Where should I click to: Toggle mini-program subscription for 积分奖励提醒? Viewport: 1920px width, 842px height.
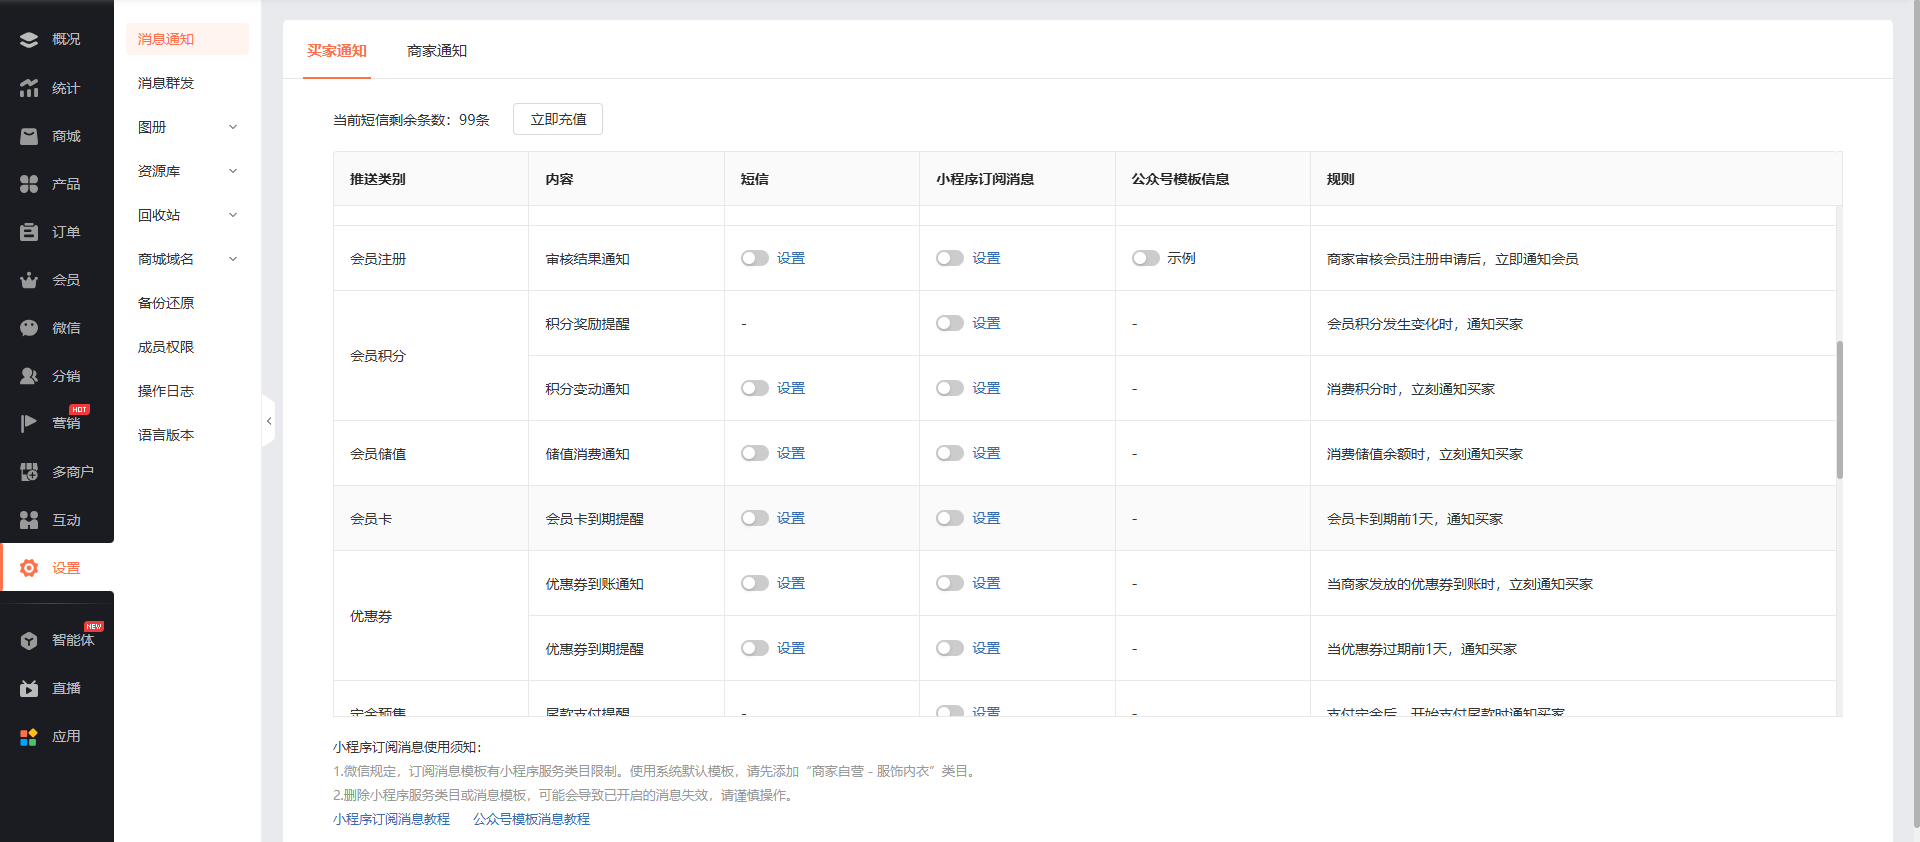[x=949, y=323]
